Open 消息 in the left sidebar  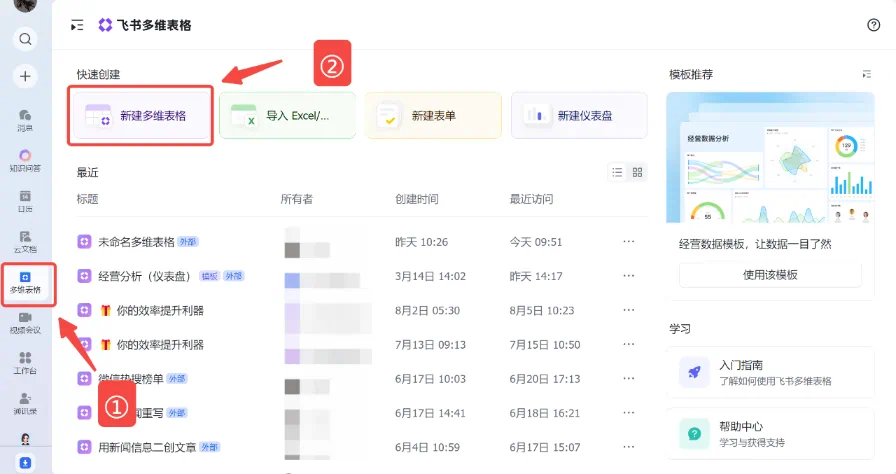tap(25, 120)
